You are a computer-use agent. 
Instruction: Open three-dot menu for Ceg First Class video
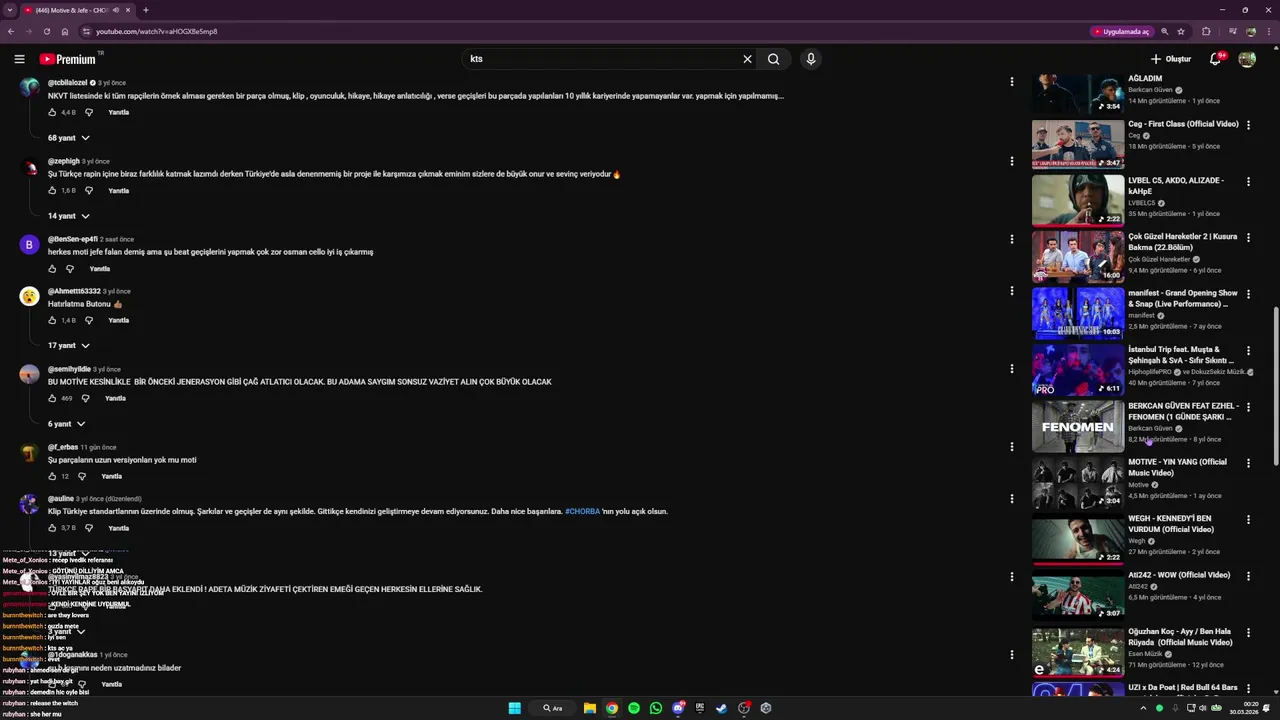tap(1248, 125)
